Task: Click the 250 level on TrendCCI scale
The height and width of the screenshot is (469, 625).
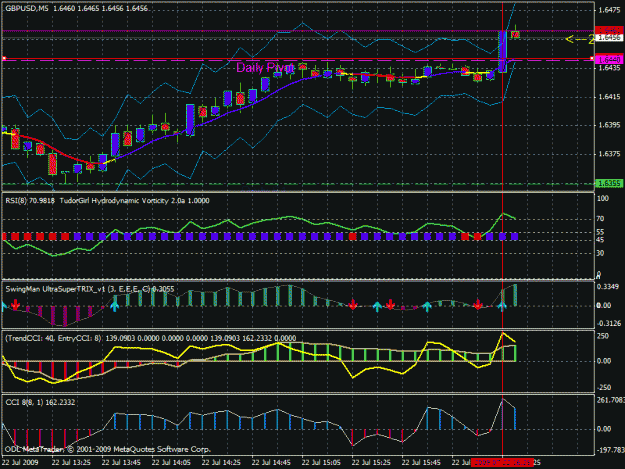Action: 603,336
